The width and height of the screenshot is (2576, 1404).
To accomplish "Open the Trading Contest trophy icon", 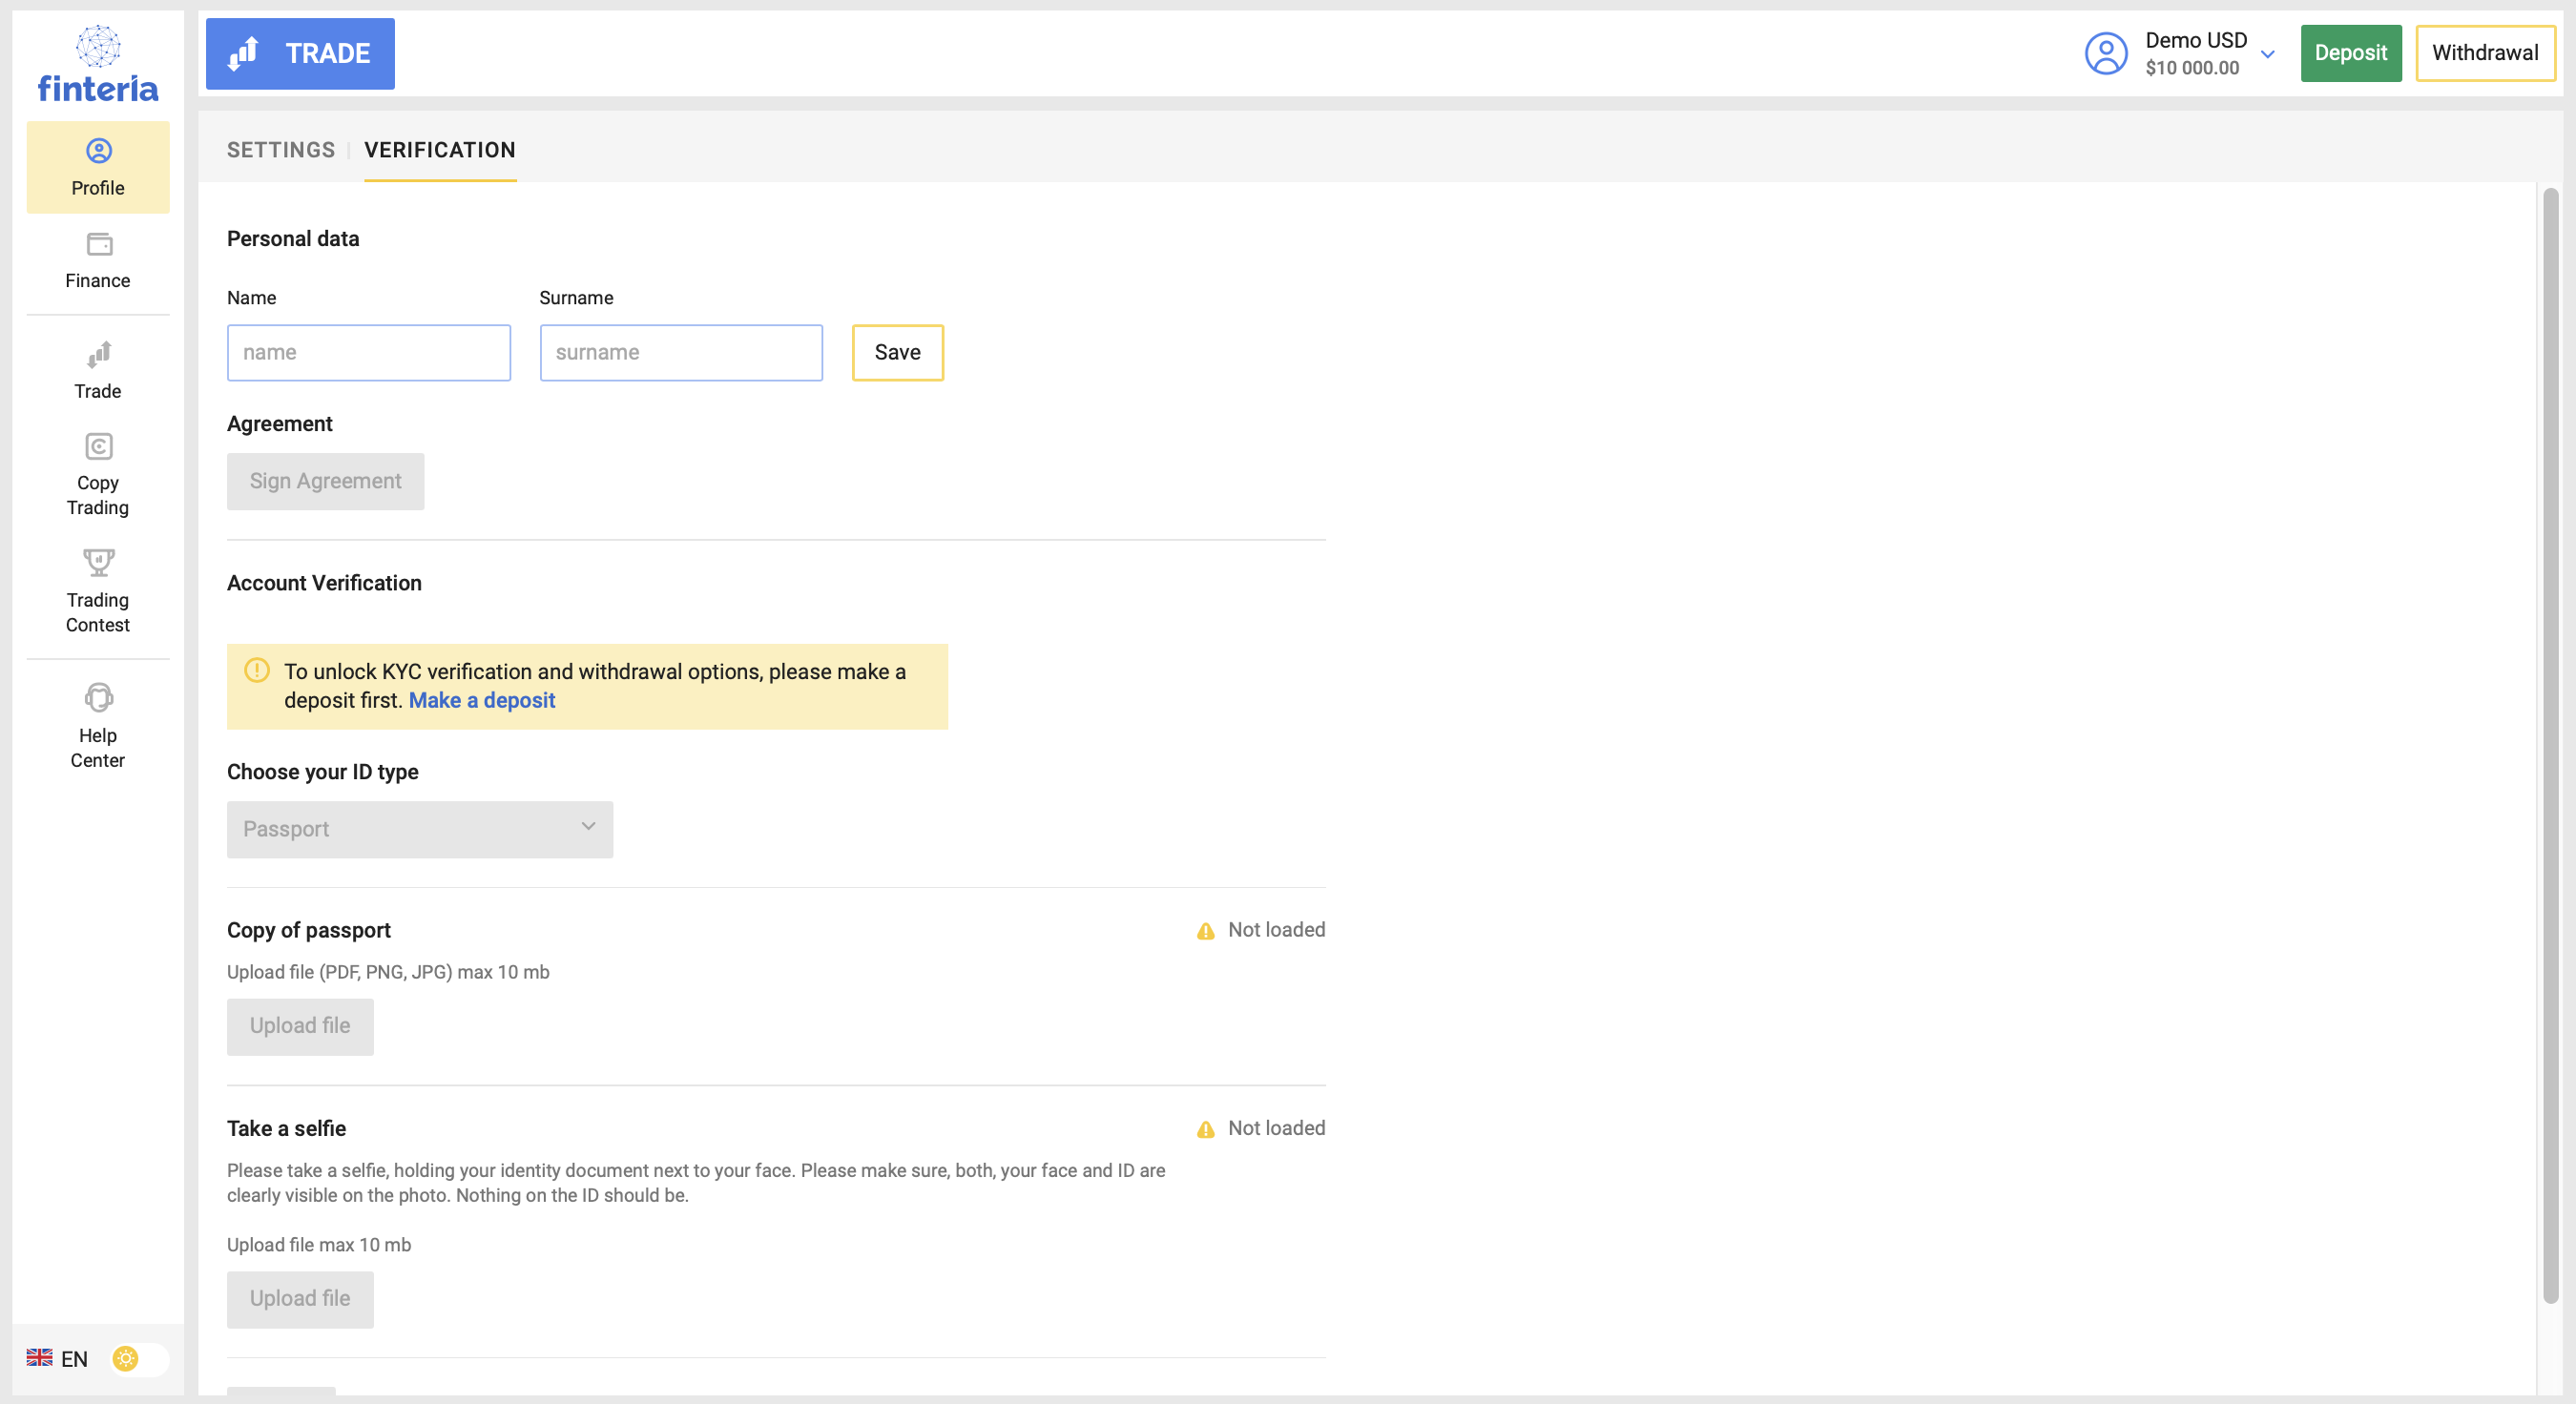I will (x=98, y=563).
